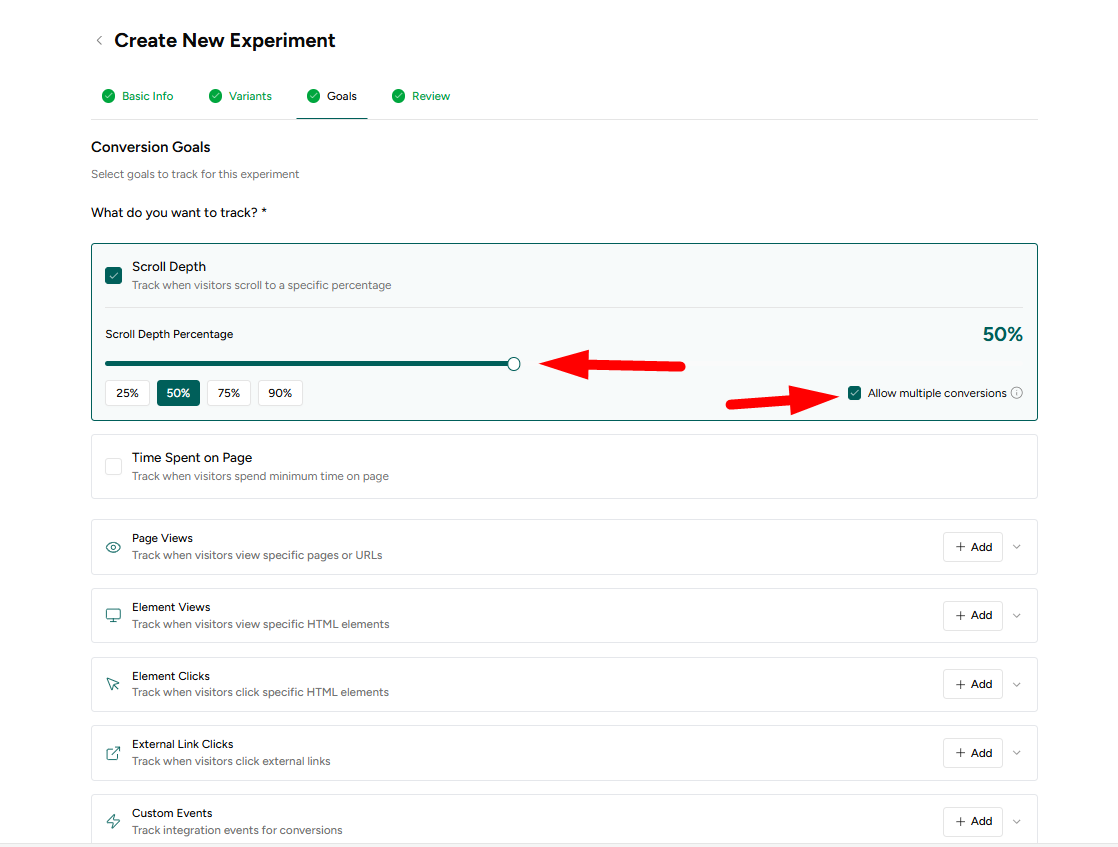Click the Scroll Depth Percentage slider handle
This screenshot has height=847, width=1118.
[514, 364]
